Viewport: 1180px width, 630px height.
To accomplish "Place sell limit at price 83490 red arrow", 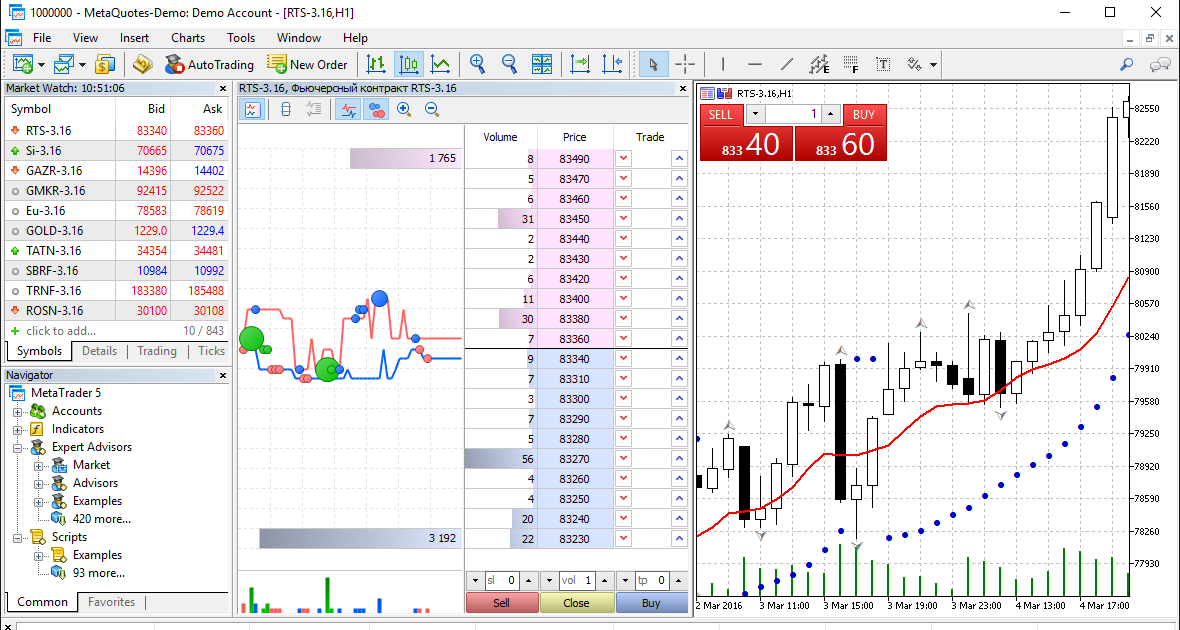I will pos(623,159).
